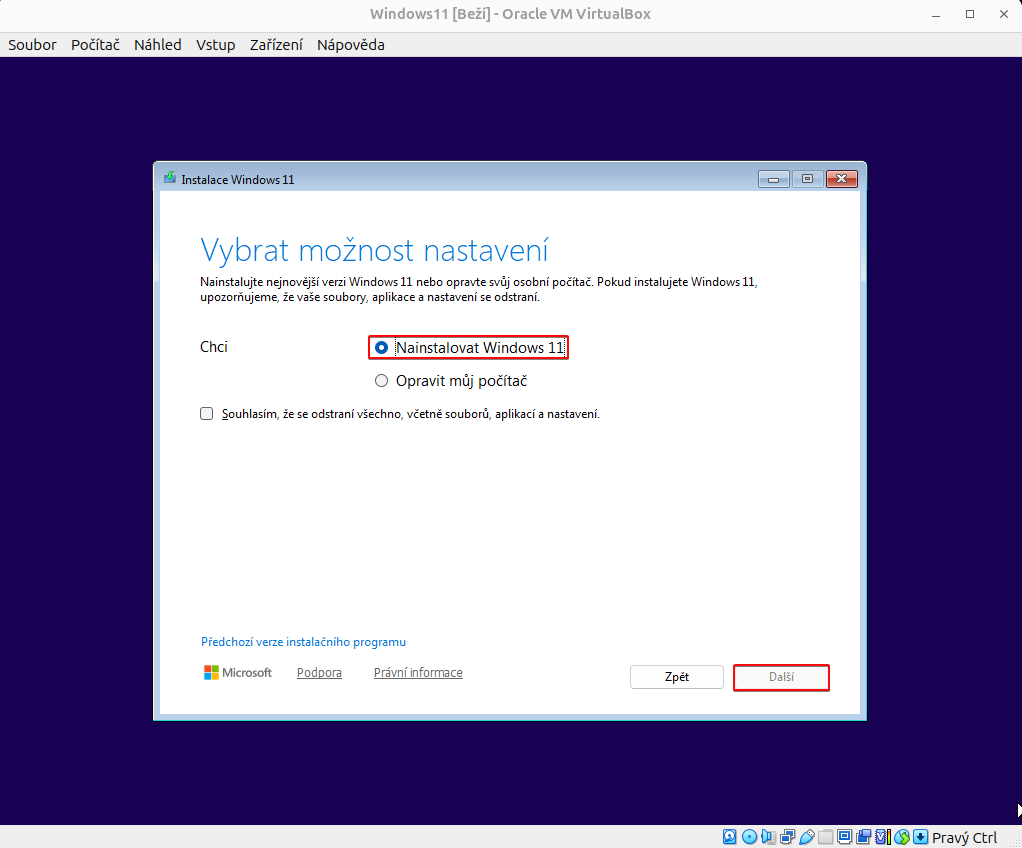
Task: Click the display status icon
Action: [x=844, y=836]
